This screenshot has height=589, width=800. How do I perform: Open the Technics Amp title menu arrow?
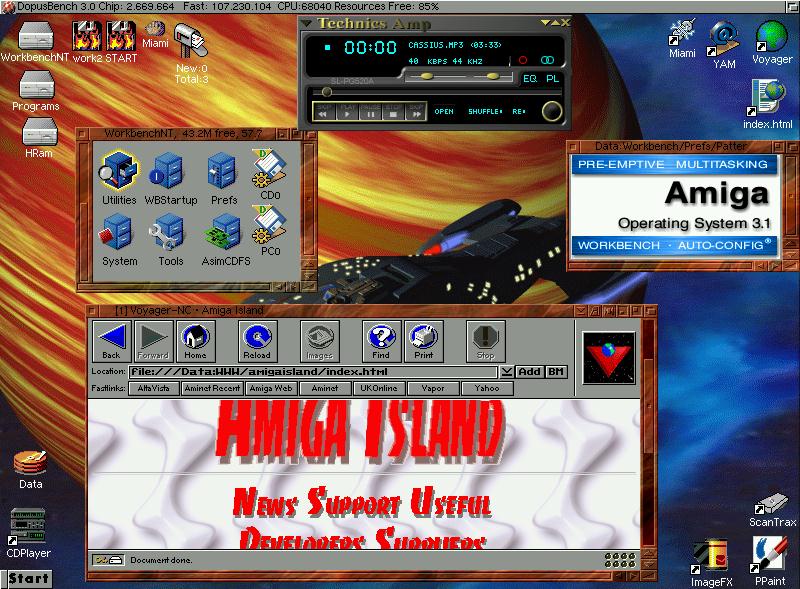click(x=309, y=23)
